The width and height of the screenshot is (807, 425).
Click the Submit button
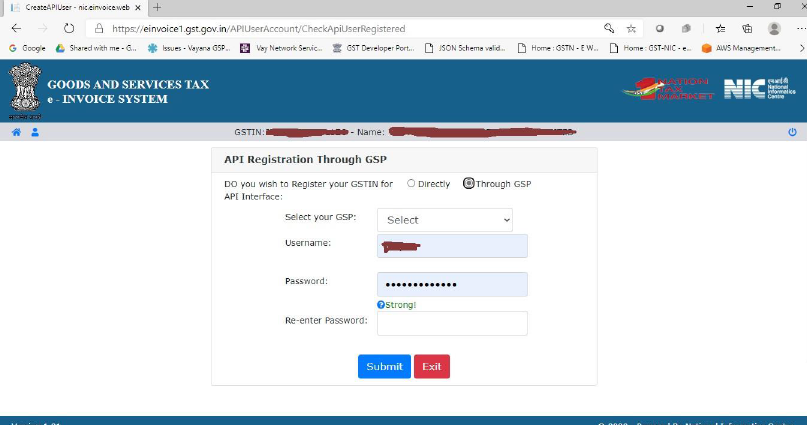[384, 367]
